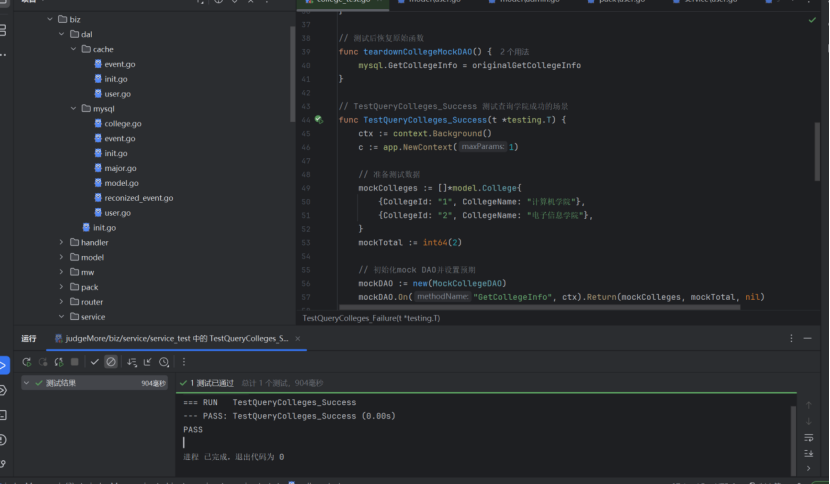Toggle Show Passed checkmark filter
The width and height of the screenshot is (830, 484).
pos(95,362)
